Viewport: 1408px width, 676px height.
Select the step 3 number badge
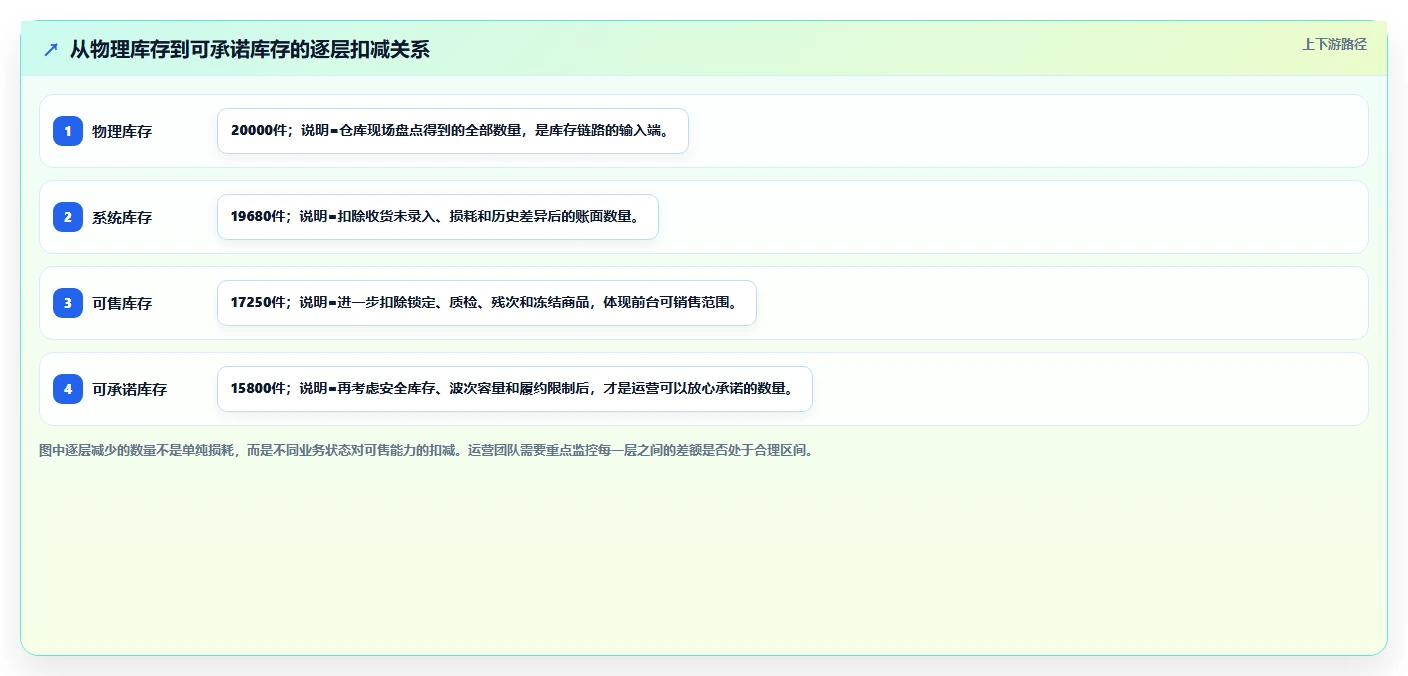(68, 303)
